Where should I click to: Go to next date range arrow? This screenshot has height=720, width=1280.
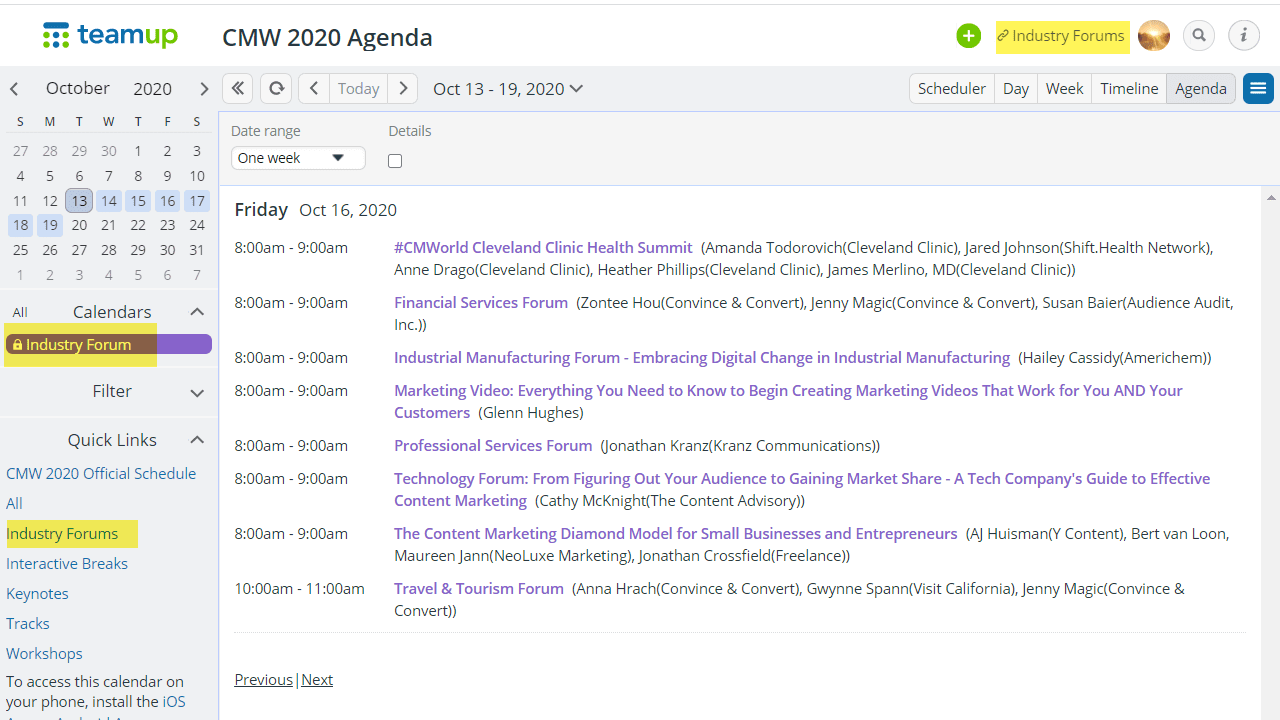[x=403, y=88]
